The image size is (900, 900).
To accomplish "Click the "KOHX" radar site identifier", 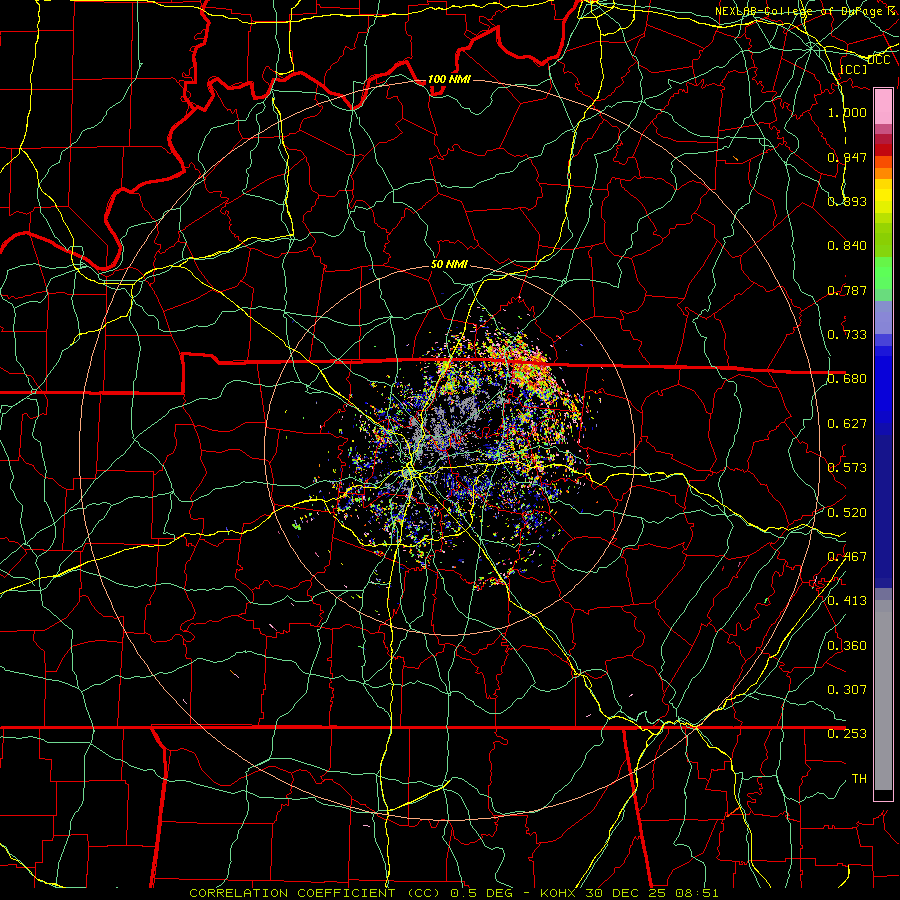I will pos(557,893).
